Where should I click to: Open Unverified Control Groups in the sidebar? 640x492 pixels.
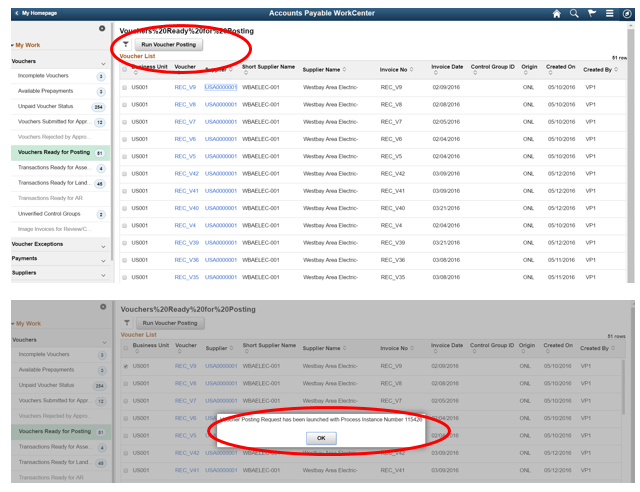pos(49,214)
